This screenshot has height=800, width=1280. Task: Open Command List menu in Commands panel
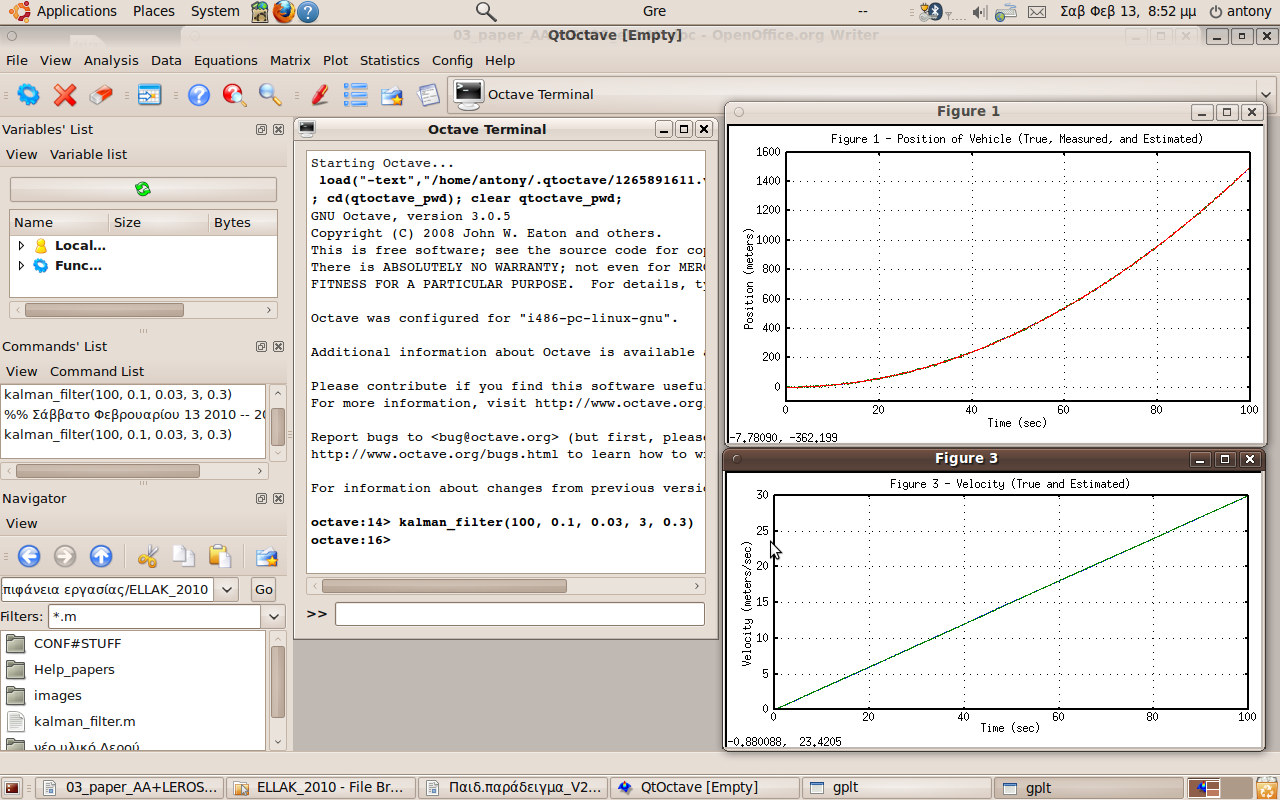pos(97,371)
